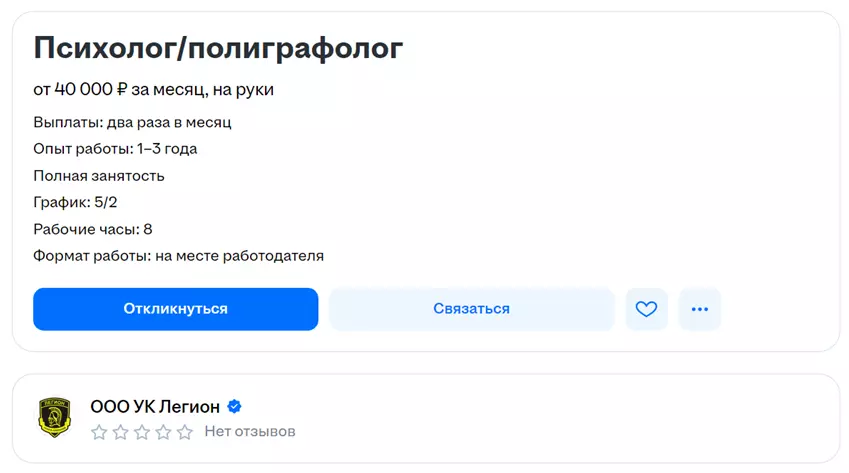Click the salary line от 40 000 ₽
Image resolution: width=849 pixels, height=473 pixels.
[153, 90]
